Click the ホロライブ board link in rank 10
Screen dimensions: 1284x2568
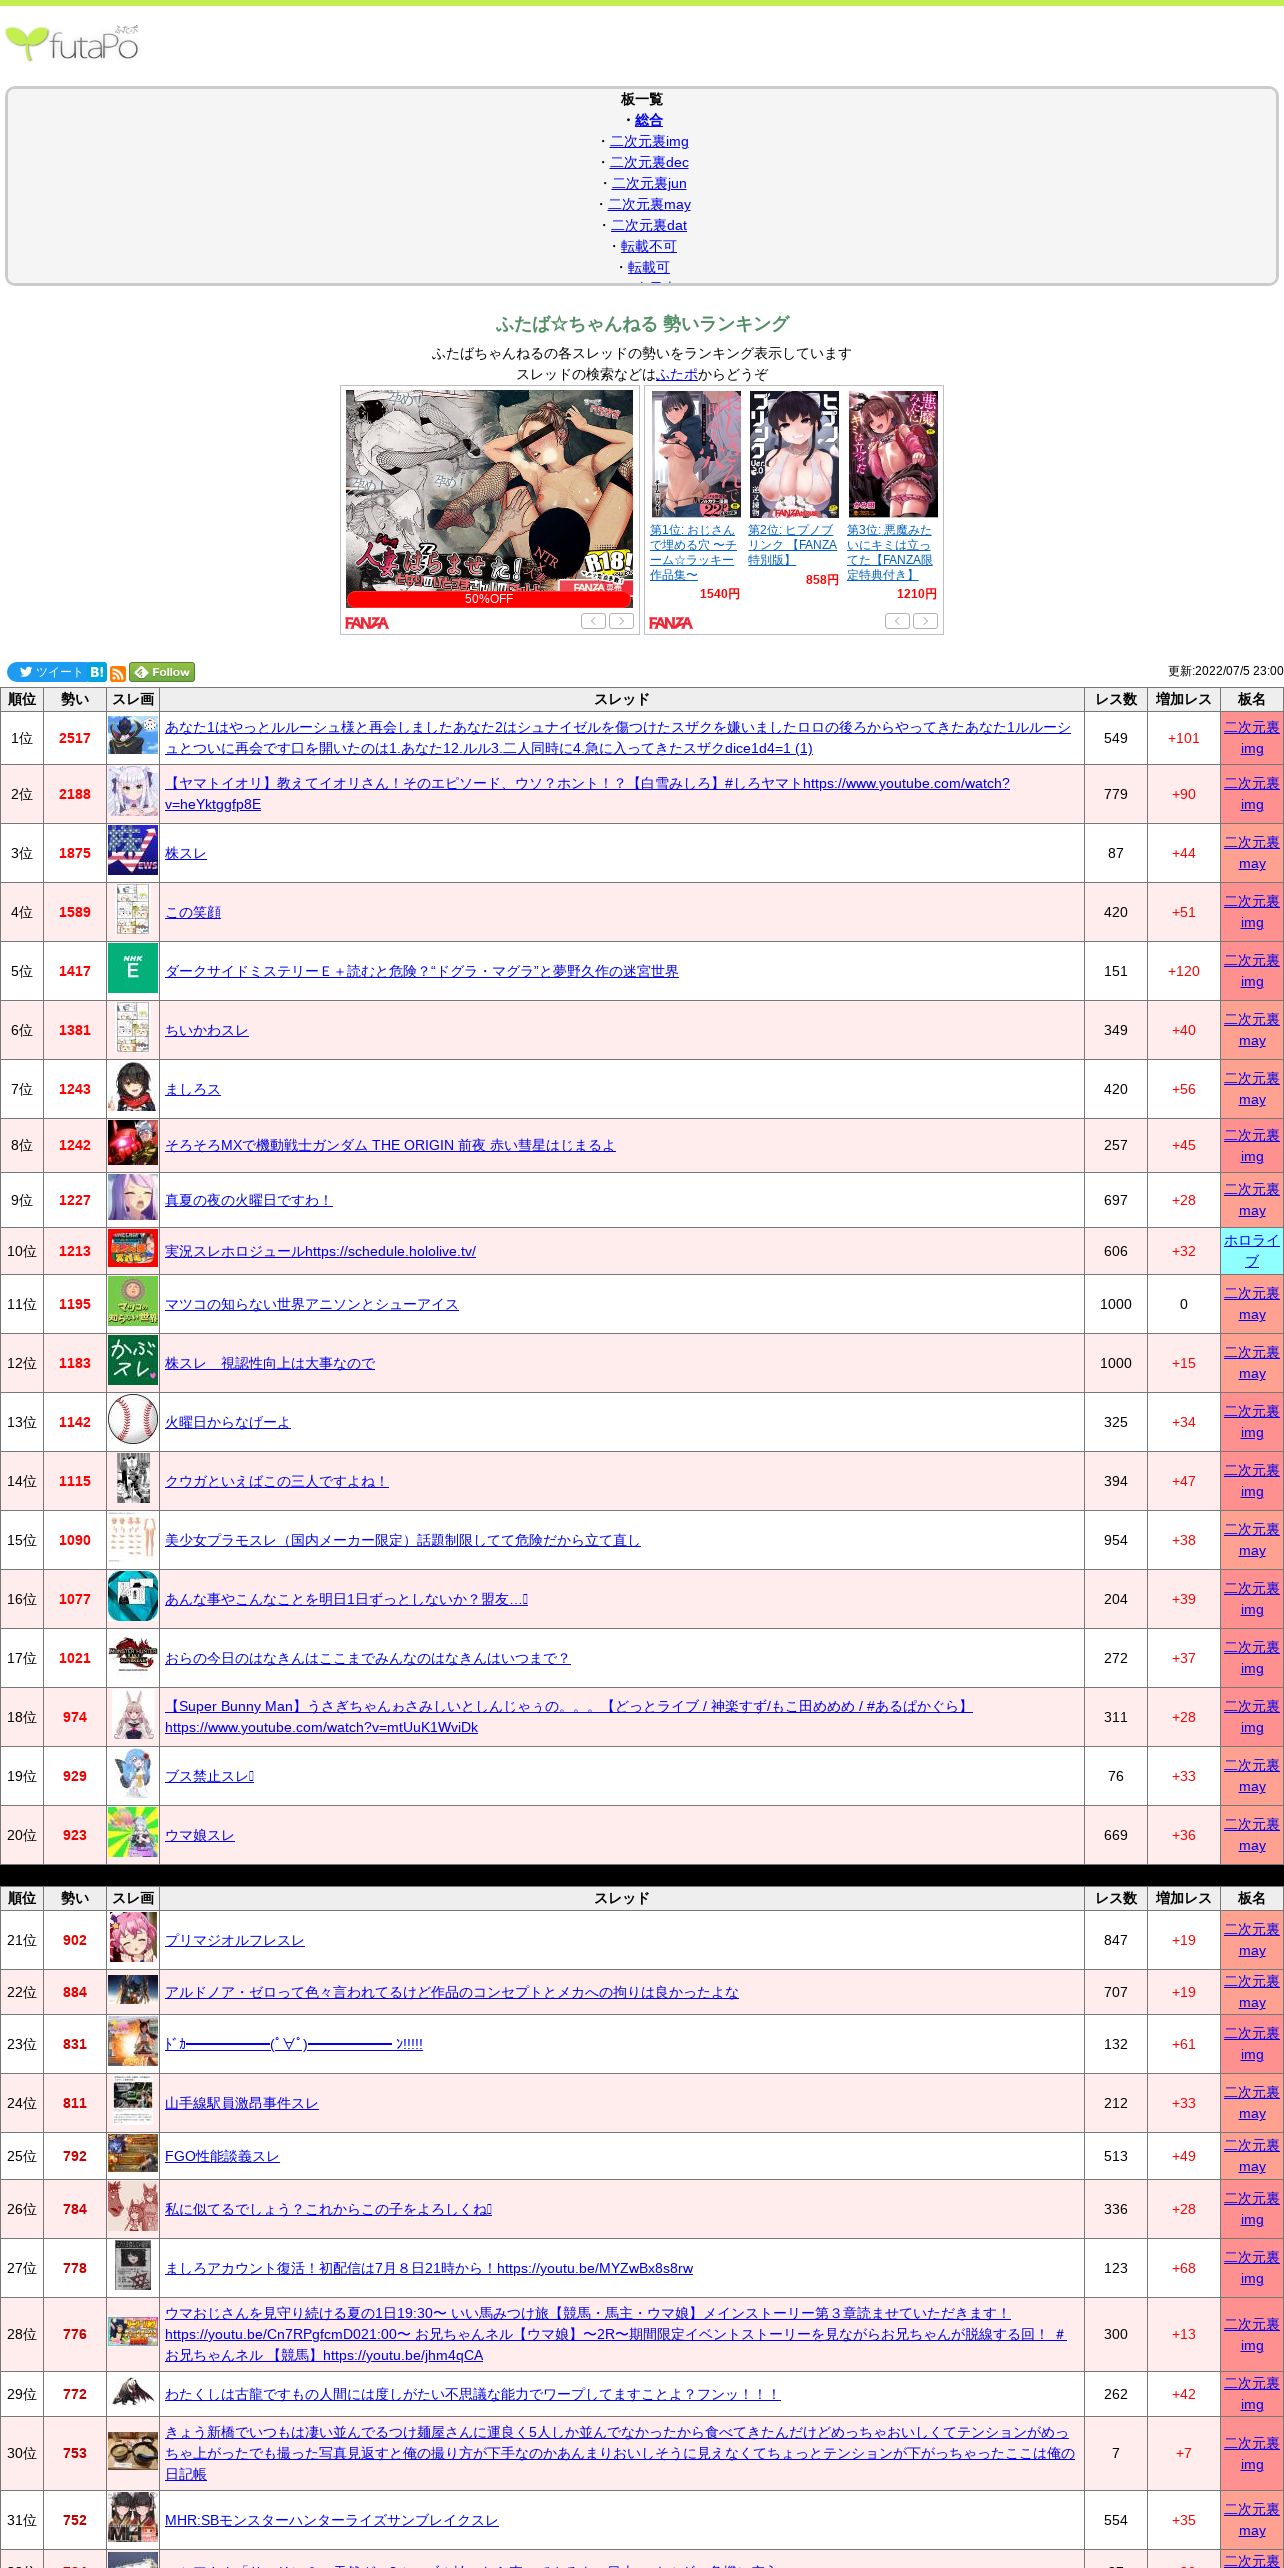[1251, 1250]
